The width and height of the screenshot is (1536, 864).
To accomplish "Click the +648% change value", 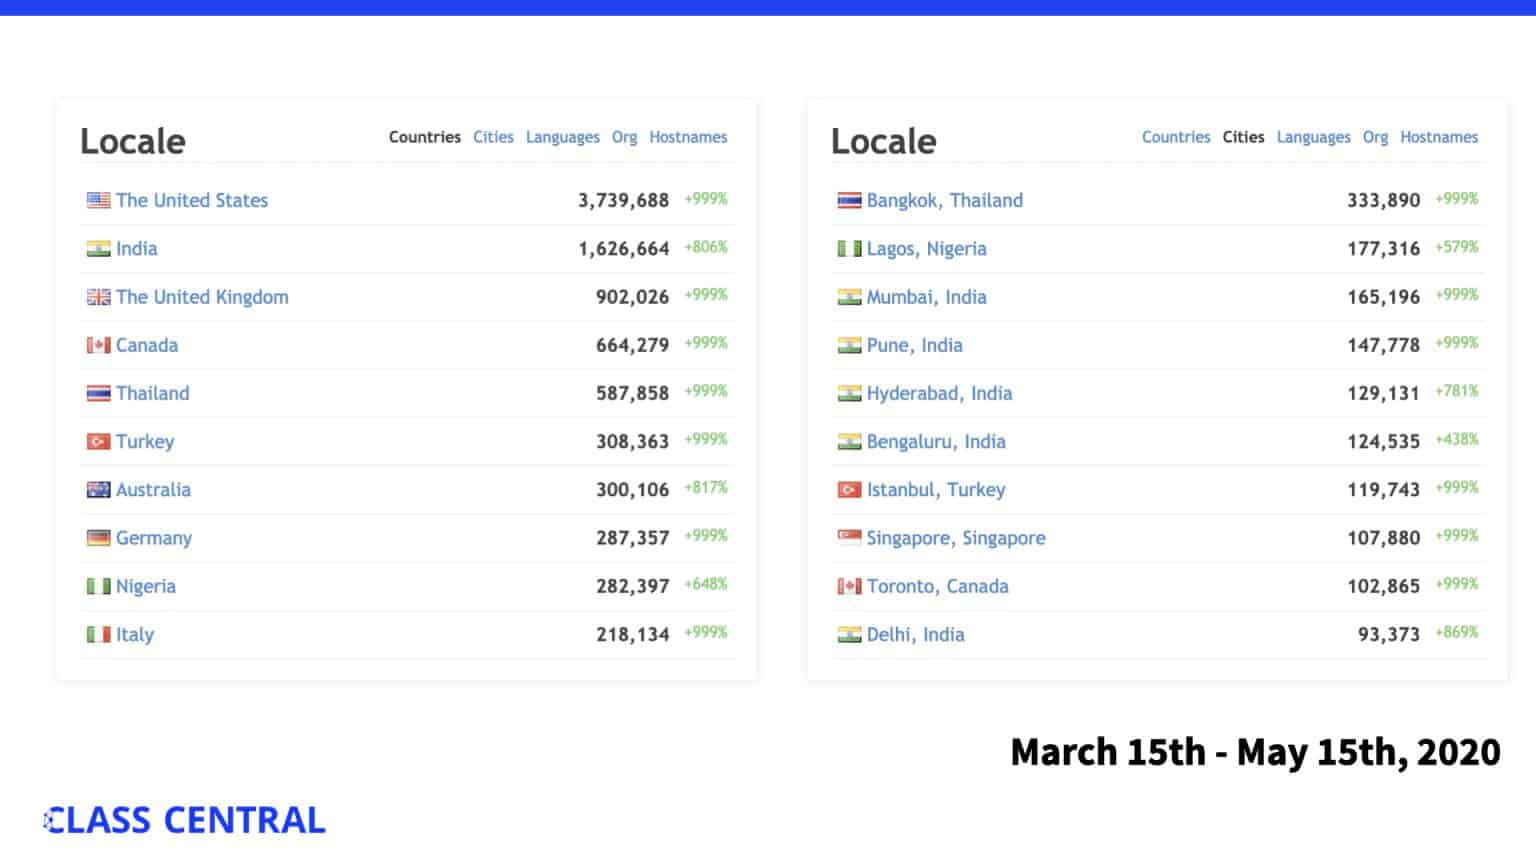I will 706,584.
